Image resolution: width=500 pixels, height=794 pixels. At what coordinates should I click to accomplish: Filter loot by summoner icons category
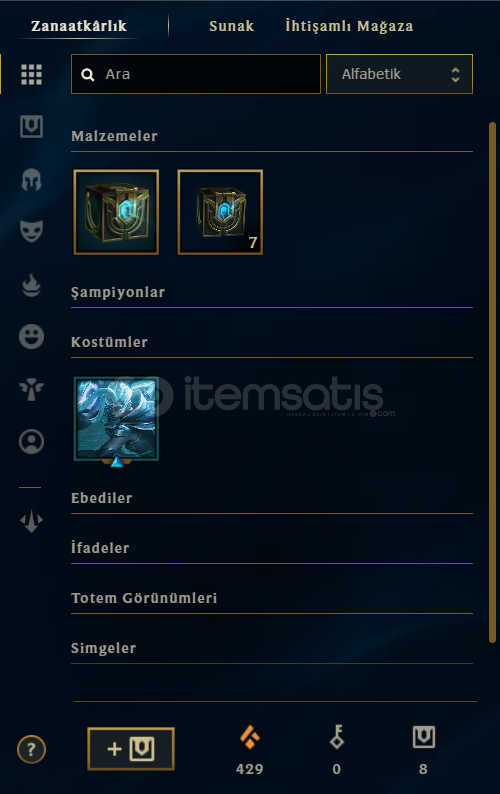[31, 442]
